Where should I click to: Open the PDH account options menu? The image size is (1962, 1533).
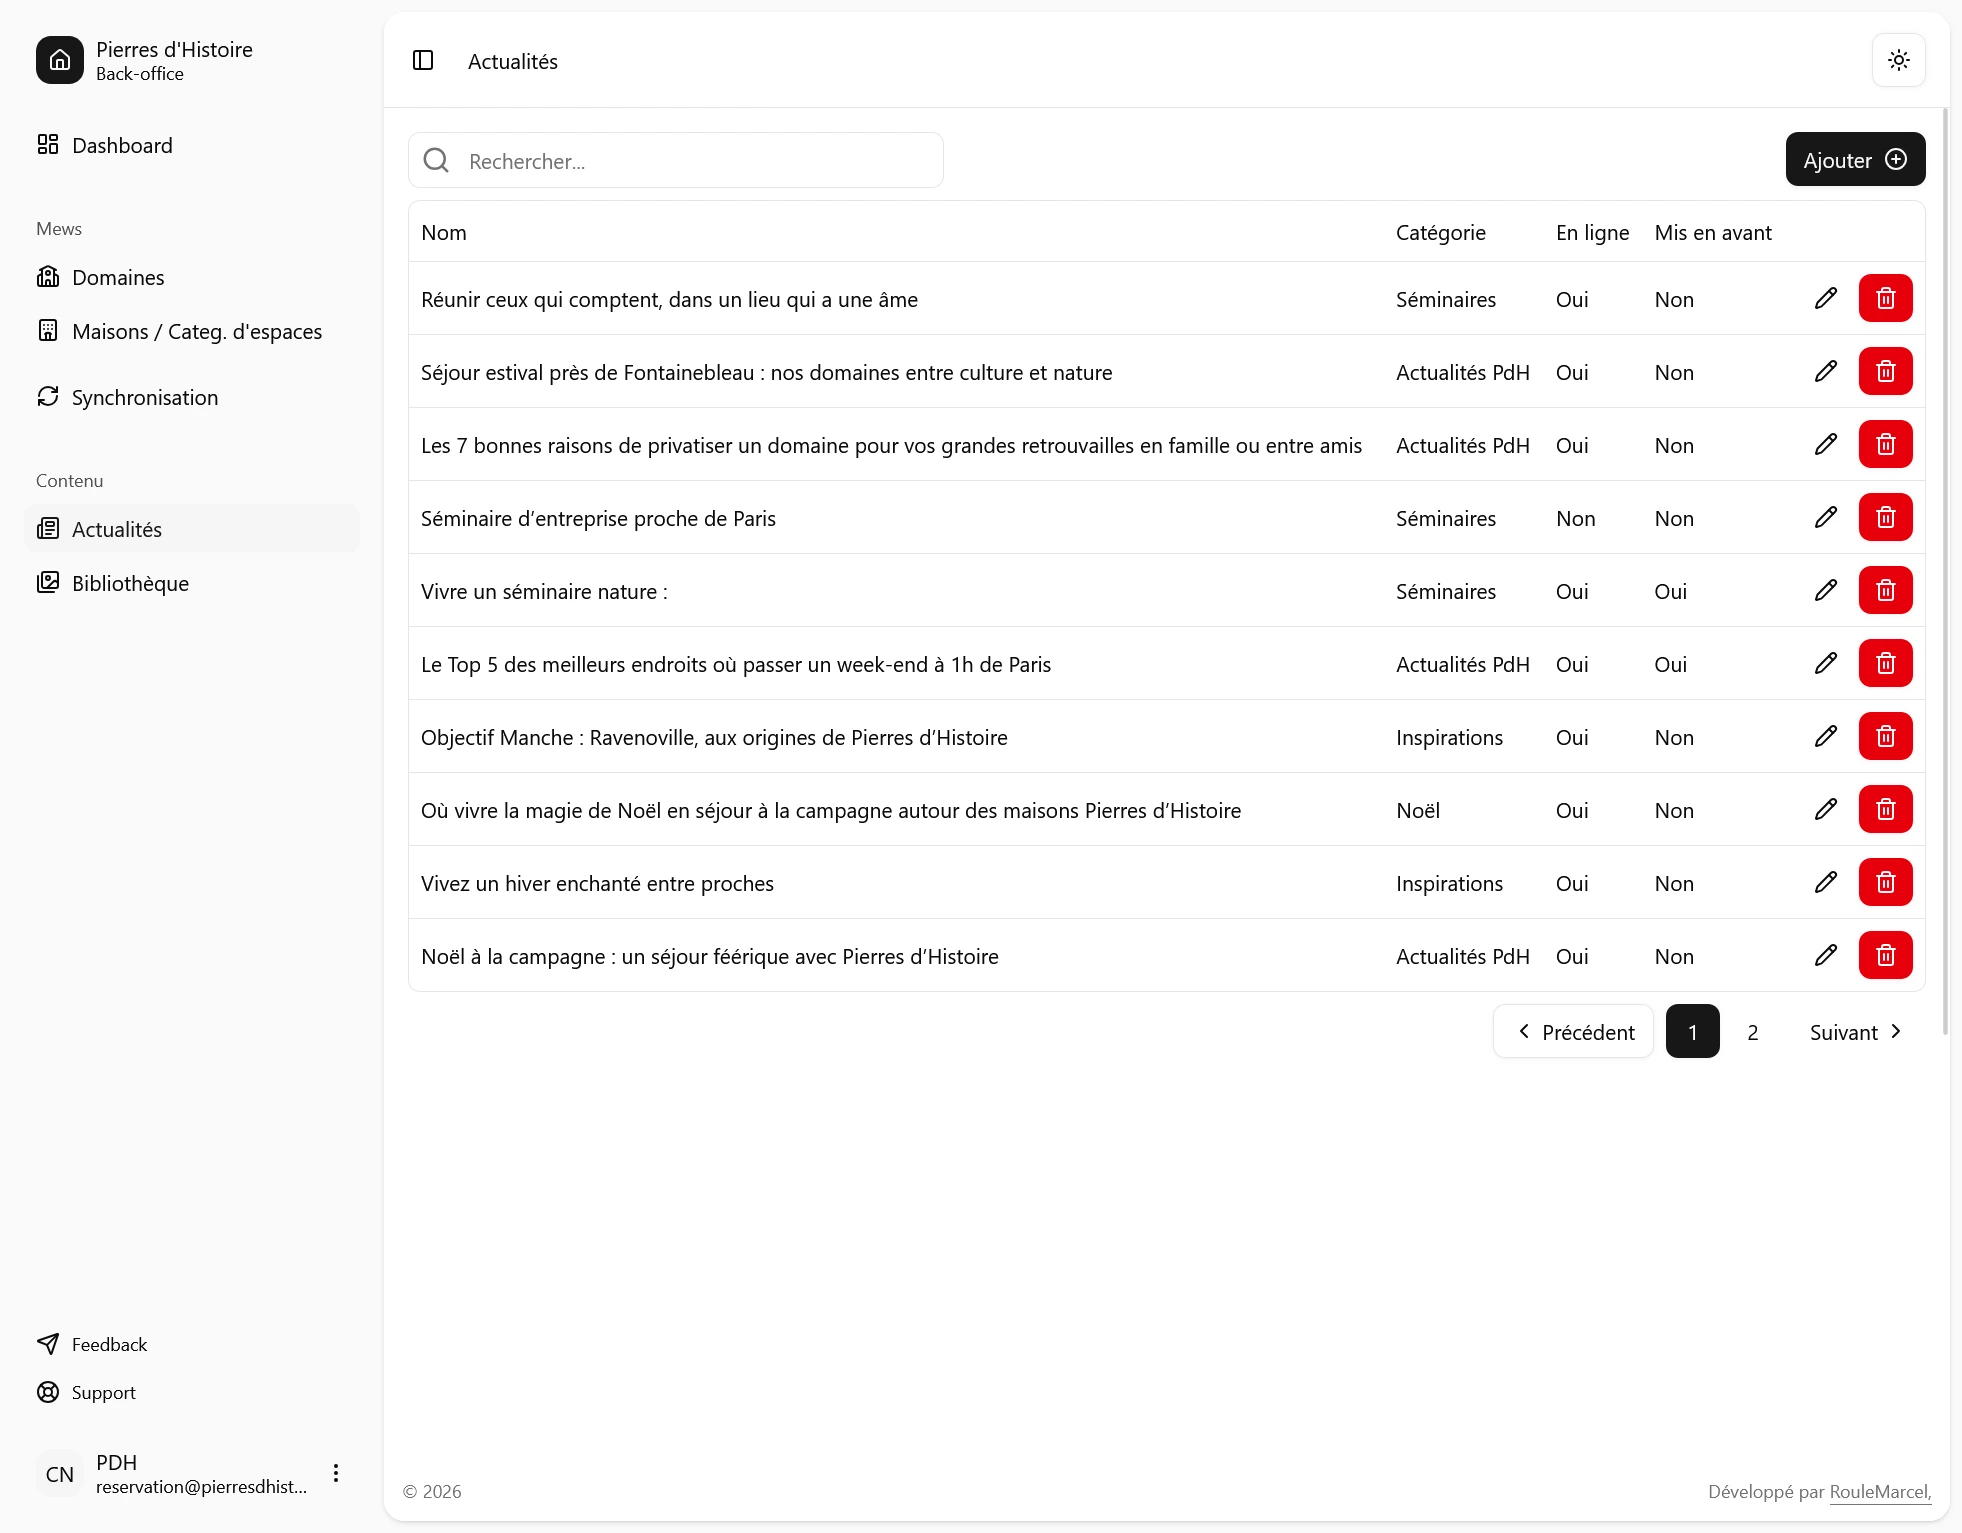tap(336, 1473)
